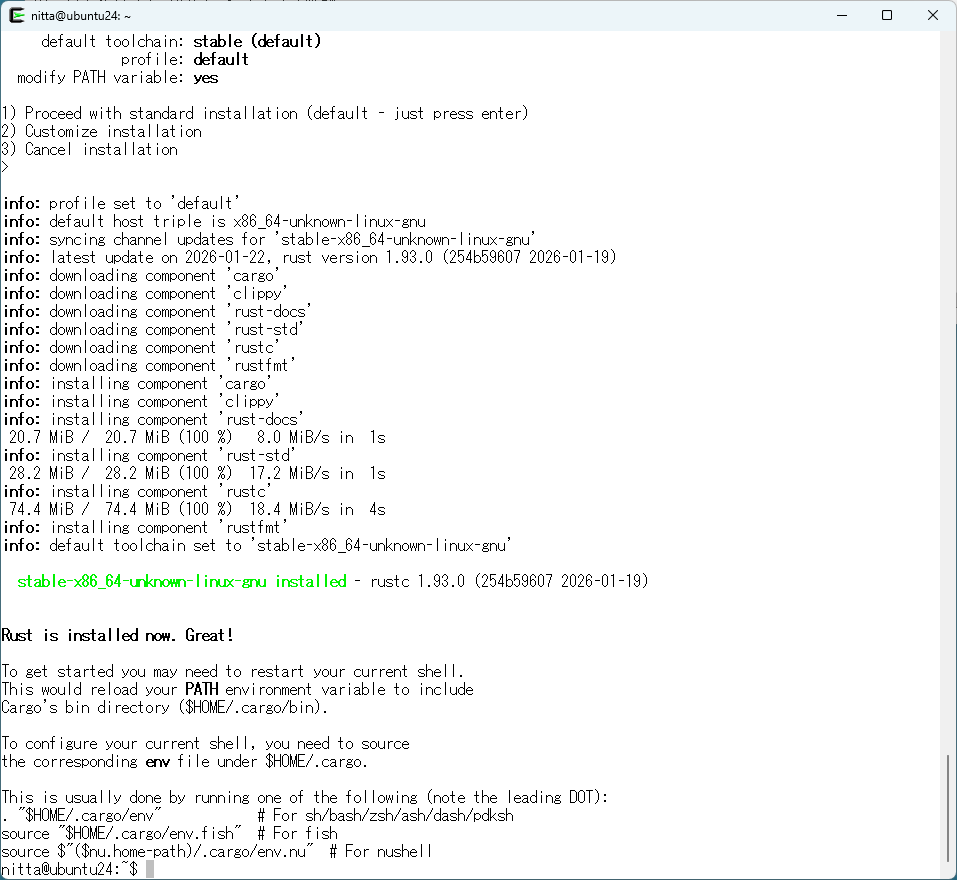Click the '3) Cancel installation' line
957x880 pixels.
click(x=90, y=150)
